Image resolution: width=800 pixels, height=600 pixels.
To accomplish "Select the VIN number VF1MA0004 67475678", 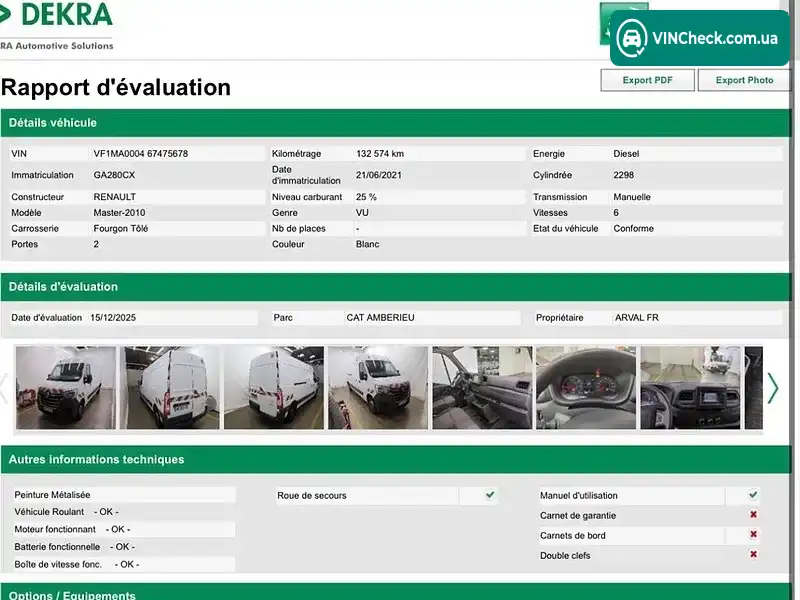I will click(x=141, y=154).
